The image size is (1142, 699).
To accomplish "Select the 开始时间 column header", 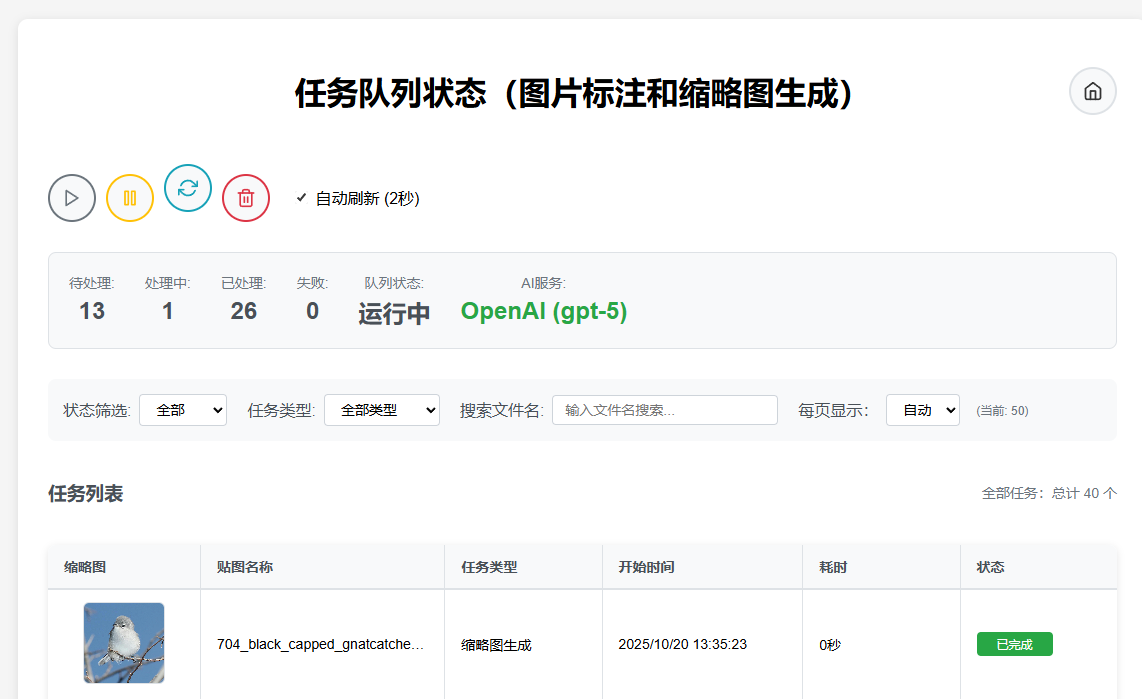I will (646, 567).
